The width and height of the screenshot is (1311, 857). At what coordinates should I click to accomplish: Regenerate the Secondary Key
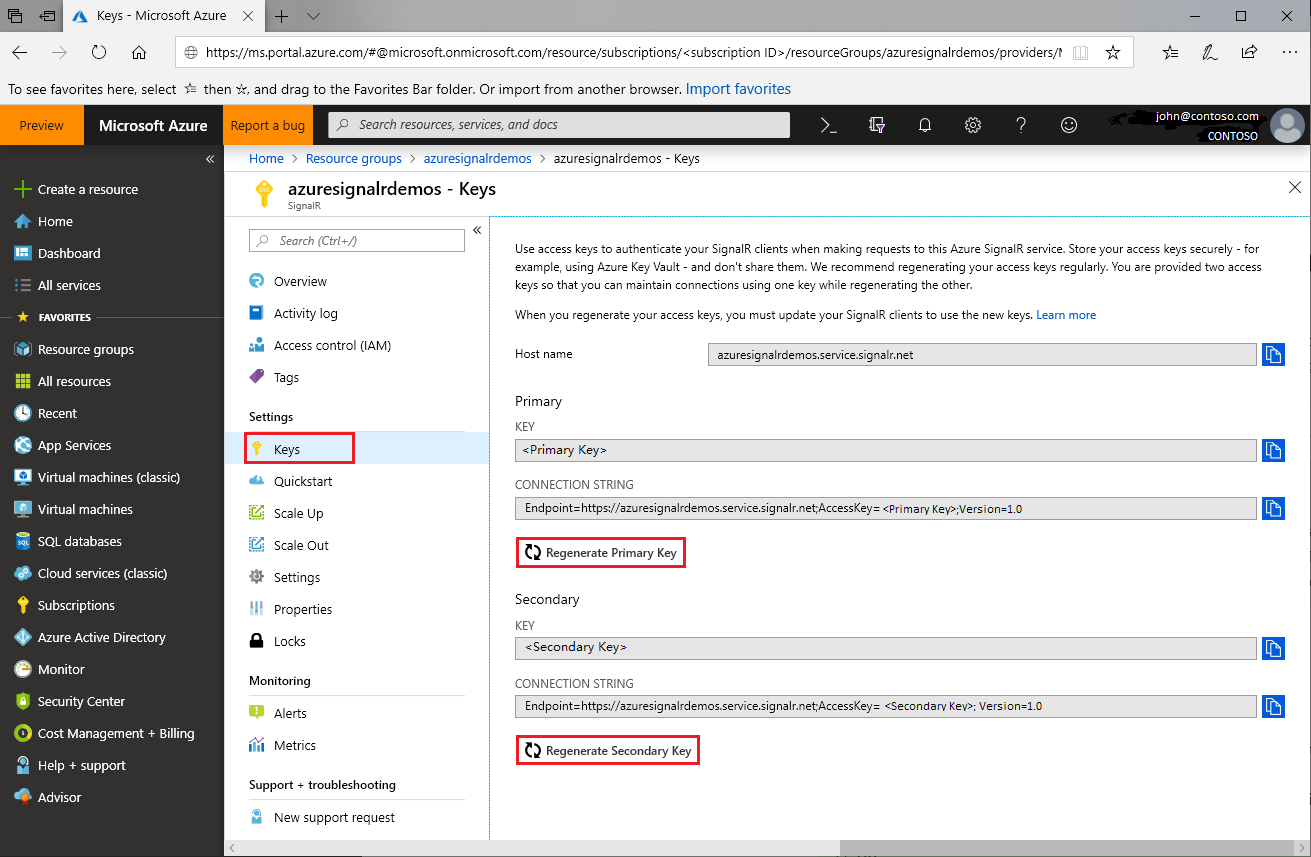tap(607, 749)
